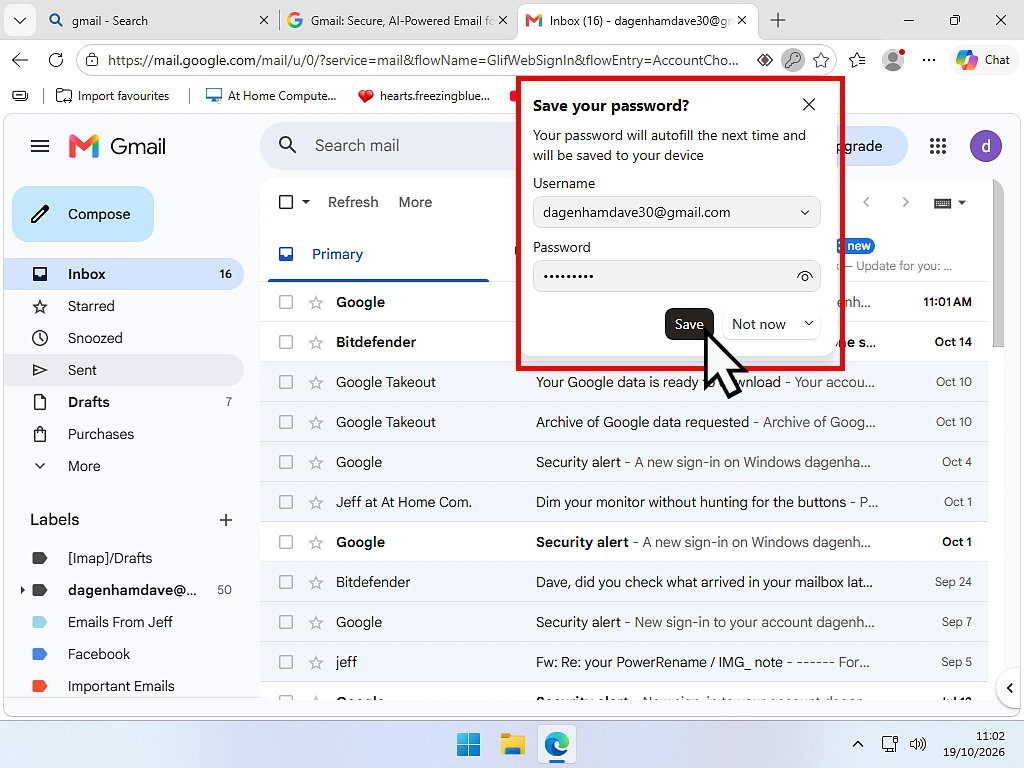Click the password key icon in address bar

coord(793,60)
